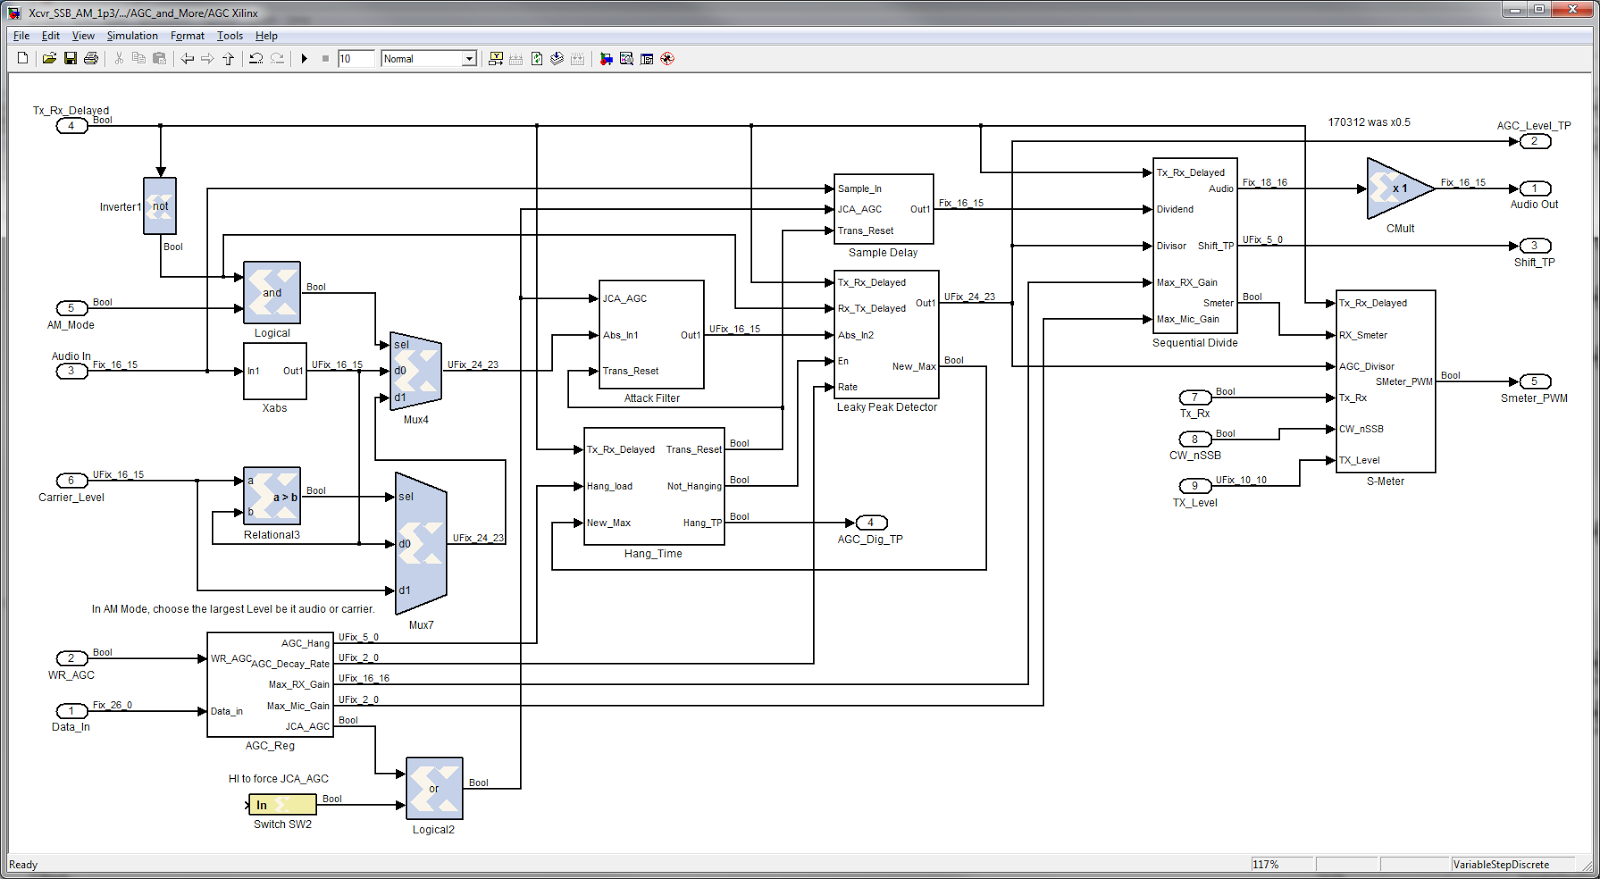
Task: Save the model with the floppy disk icon
Action: (x=70, y=59)
